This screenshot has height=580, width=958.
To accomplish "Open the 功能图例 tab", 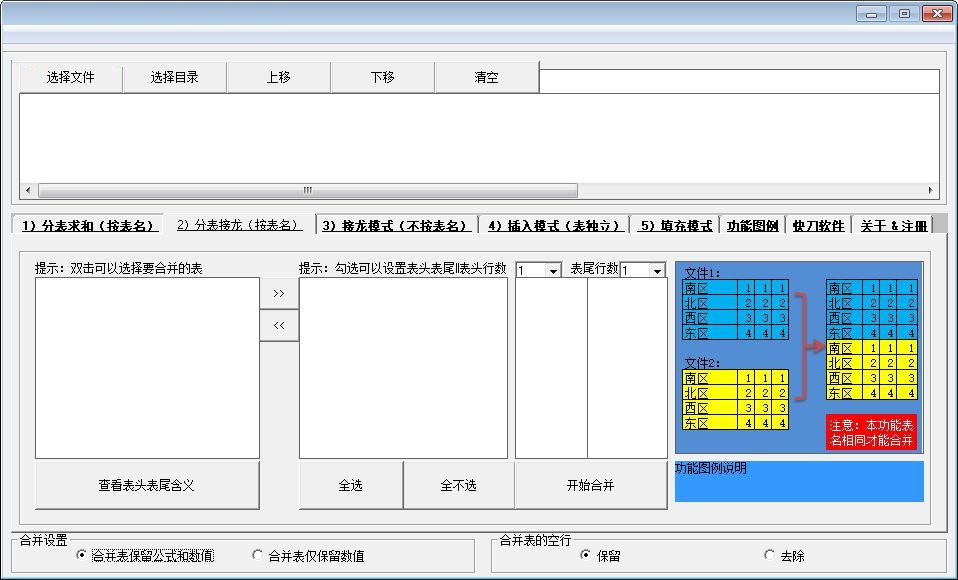I will pos(752,226).
